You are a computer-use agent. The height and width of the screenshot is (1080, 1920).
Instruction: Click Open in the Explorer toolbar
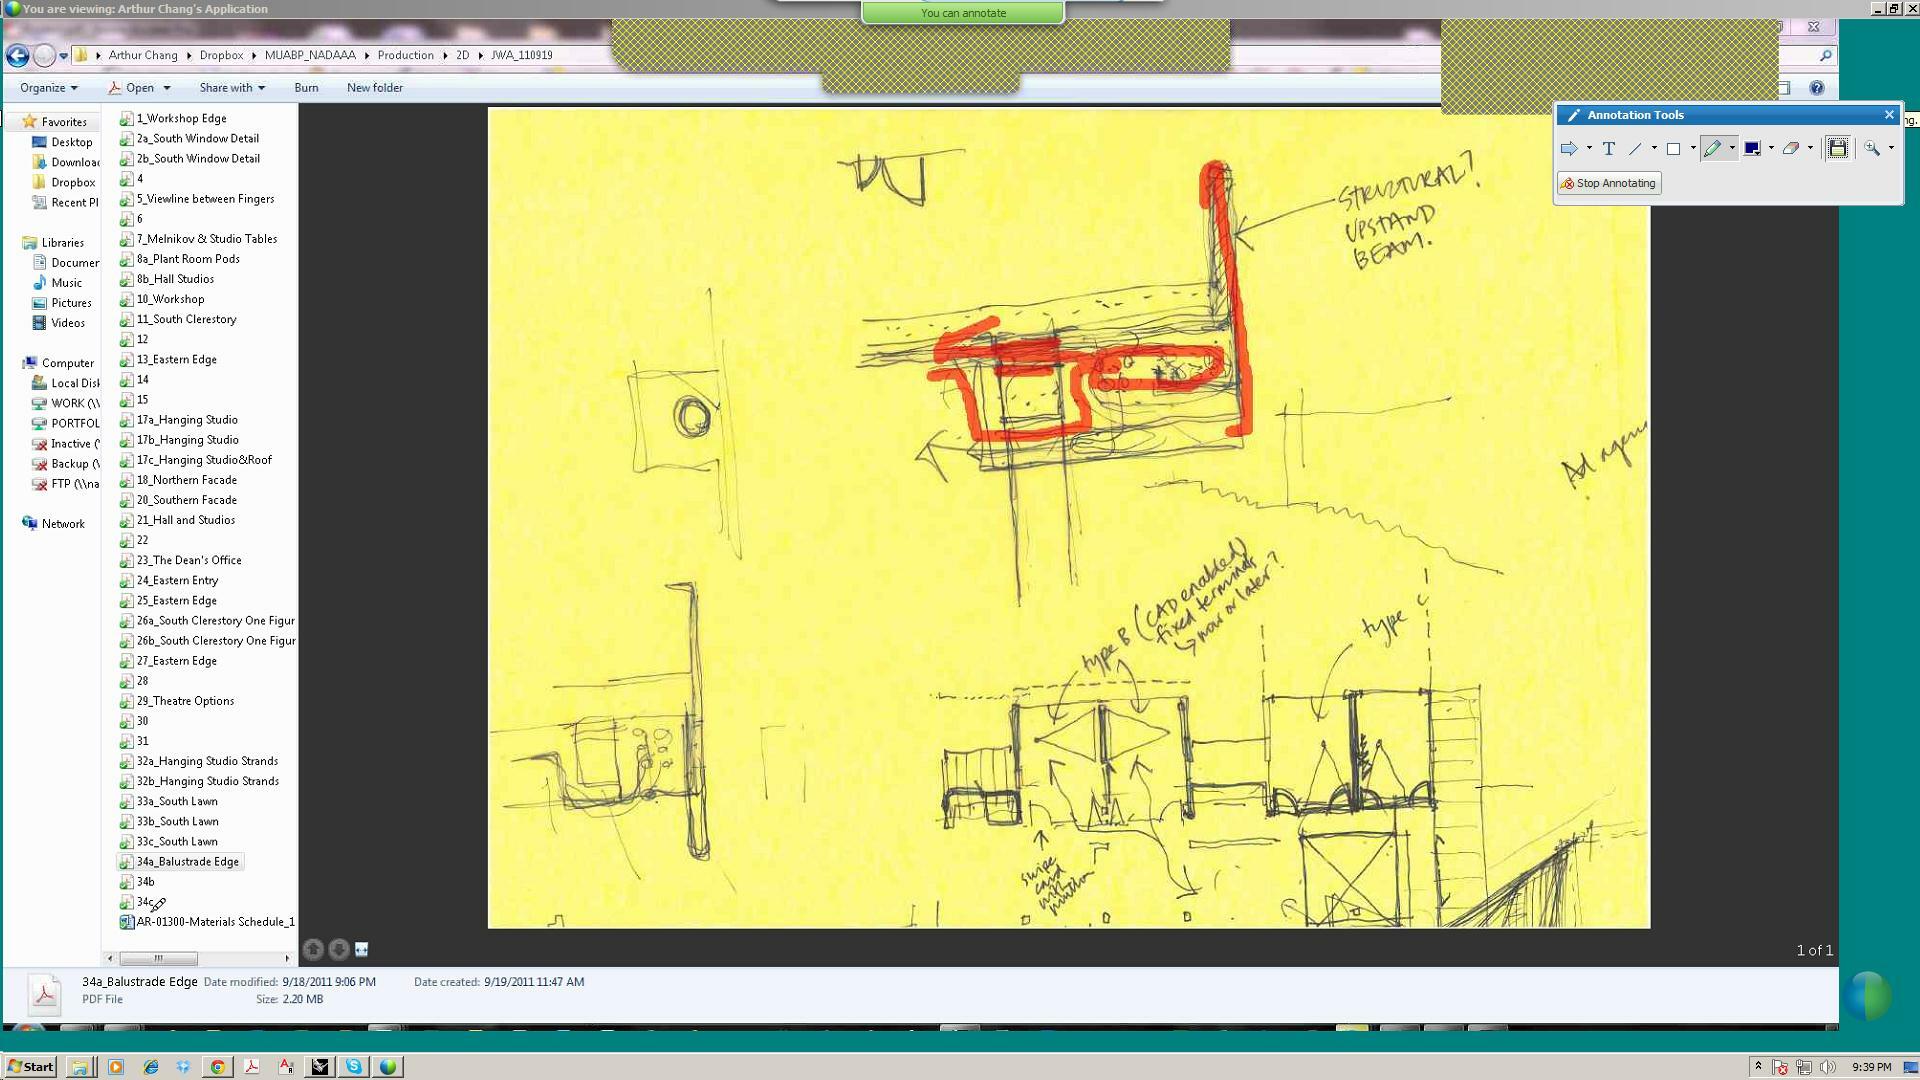coord(132,88)
